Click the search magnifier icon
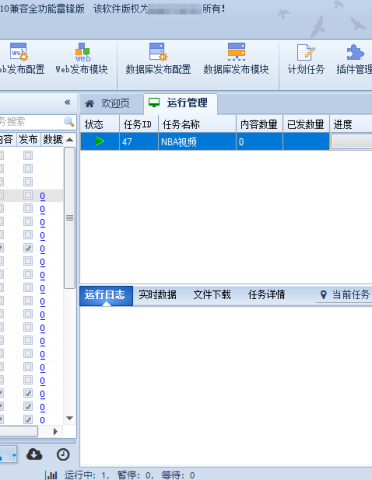 pos(69,121)
